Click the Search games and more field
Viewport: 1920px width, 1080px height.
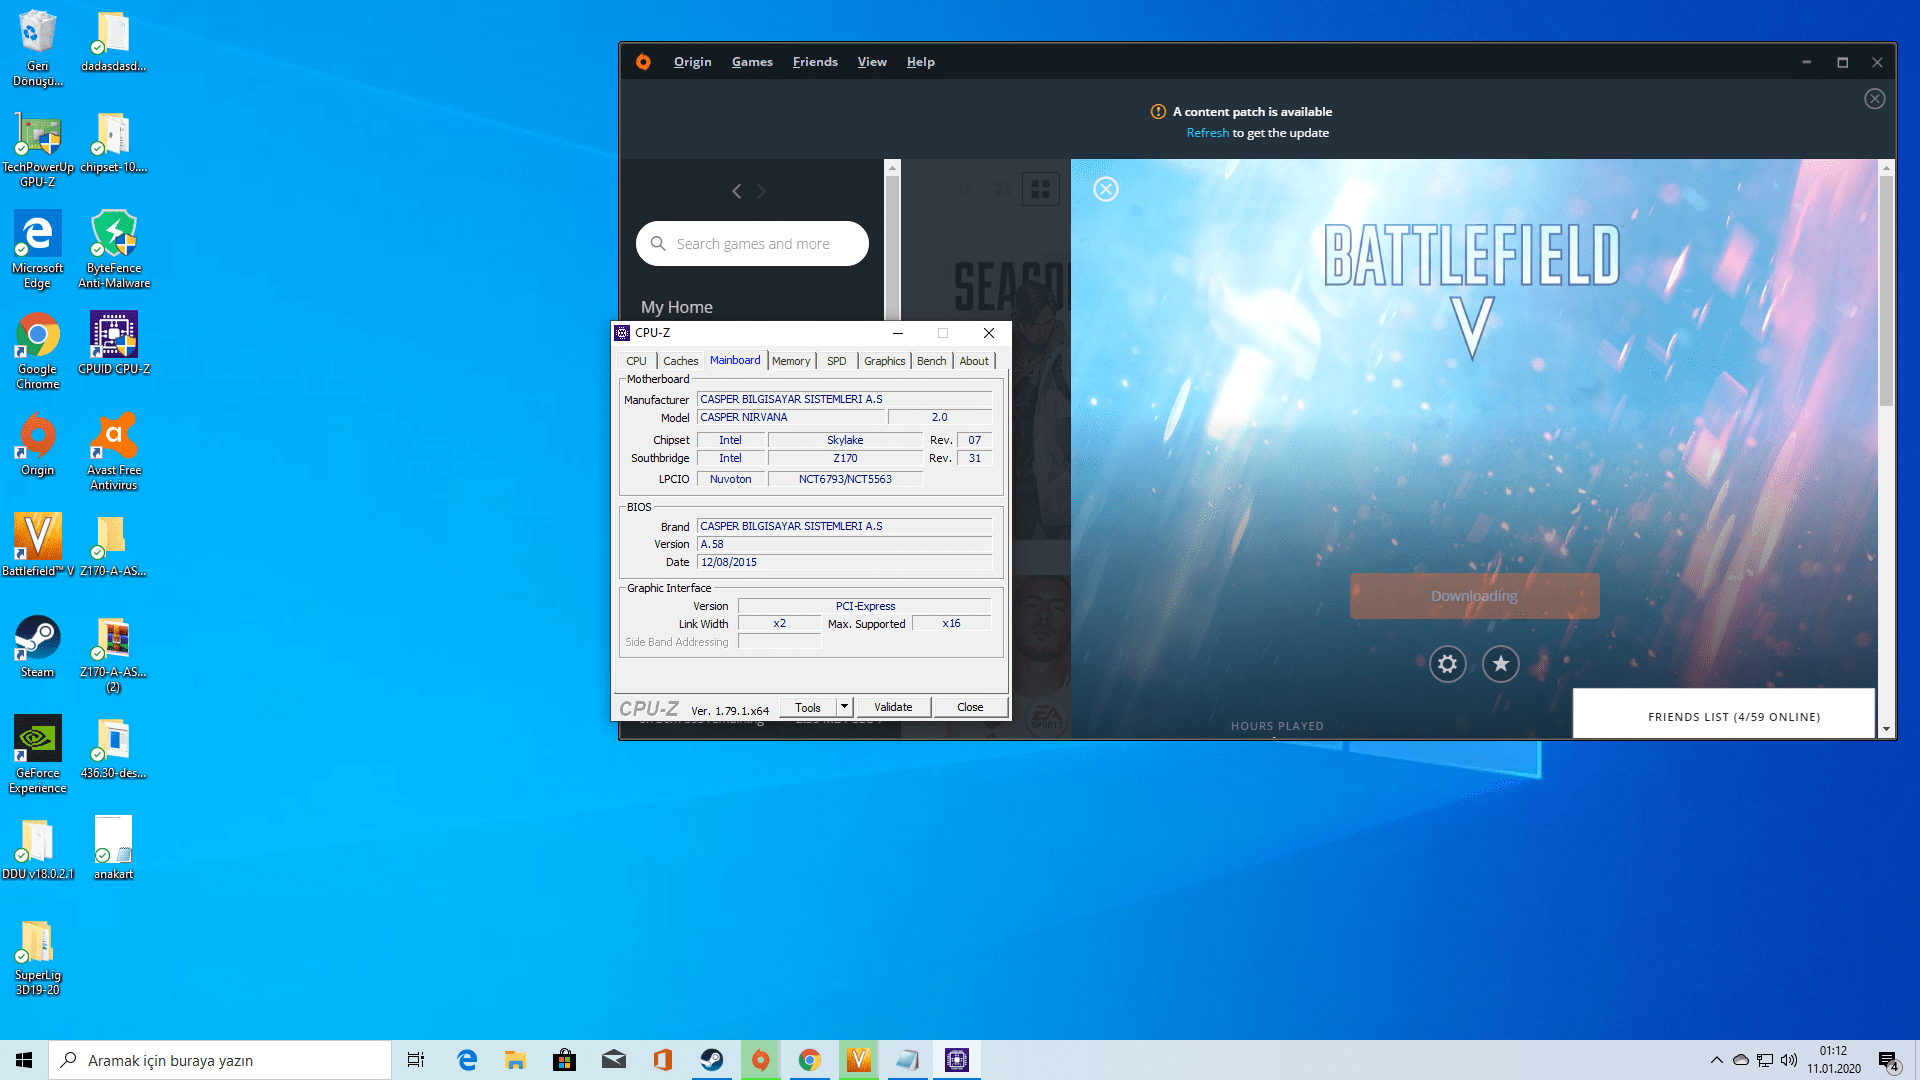[x=752, y=244]
